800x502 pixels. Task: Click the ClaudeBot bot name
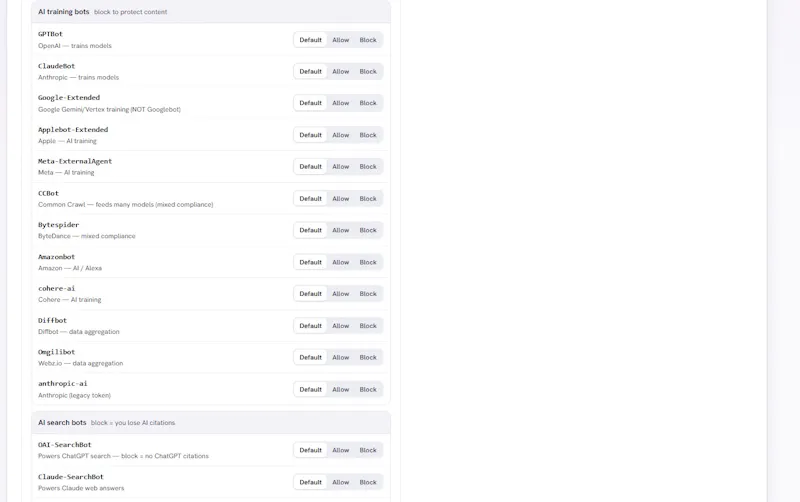pos(56,66)
